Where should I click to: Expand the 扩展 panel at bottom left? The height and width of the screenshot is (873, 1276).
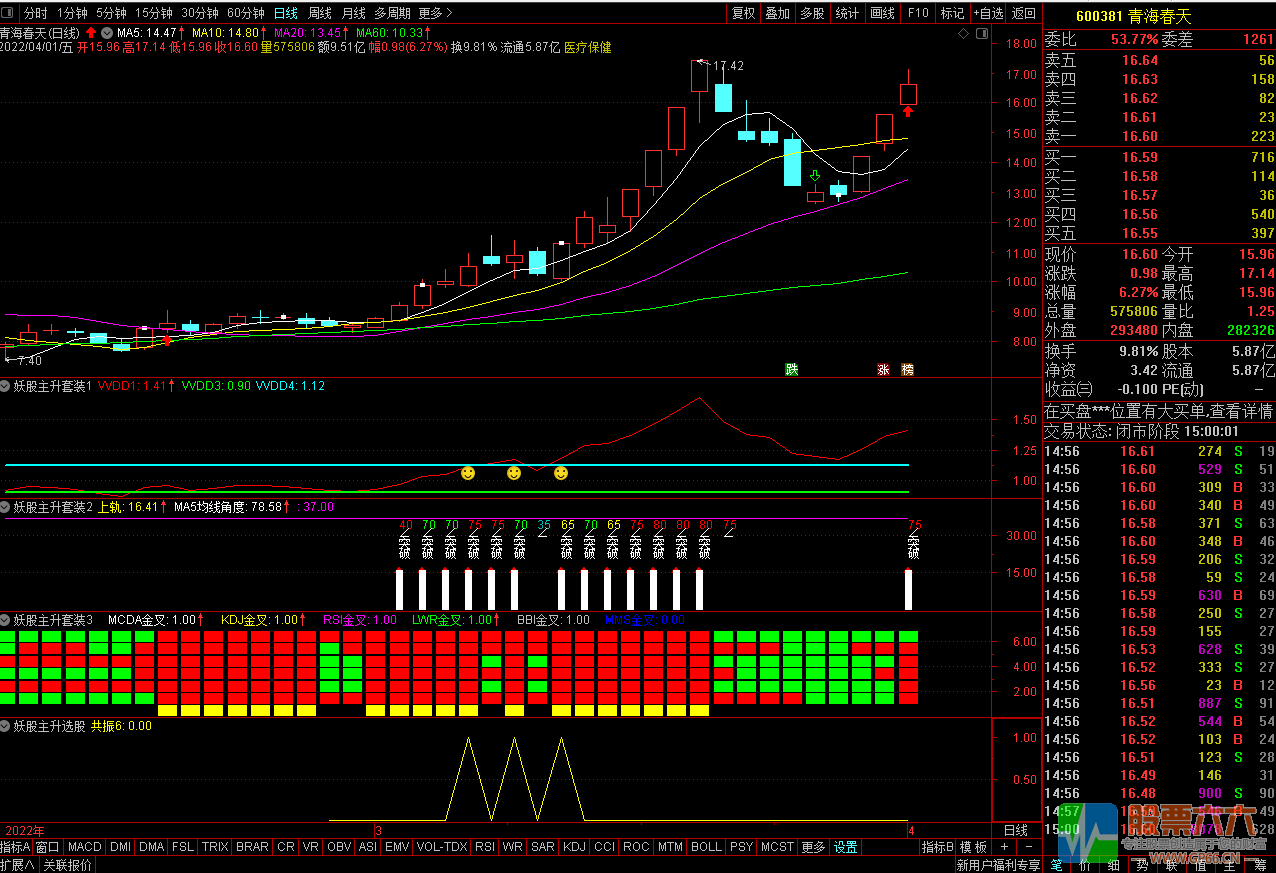point(18,865)
